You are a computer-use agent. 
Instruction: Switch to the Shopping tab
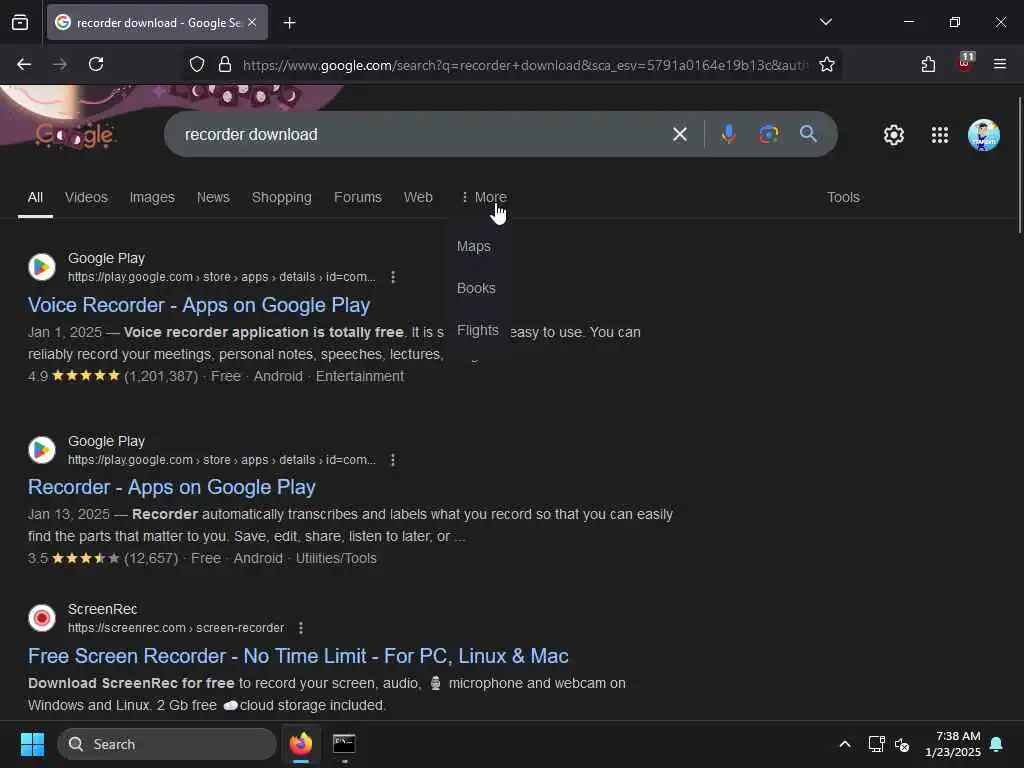(x=281, y=197)
